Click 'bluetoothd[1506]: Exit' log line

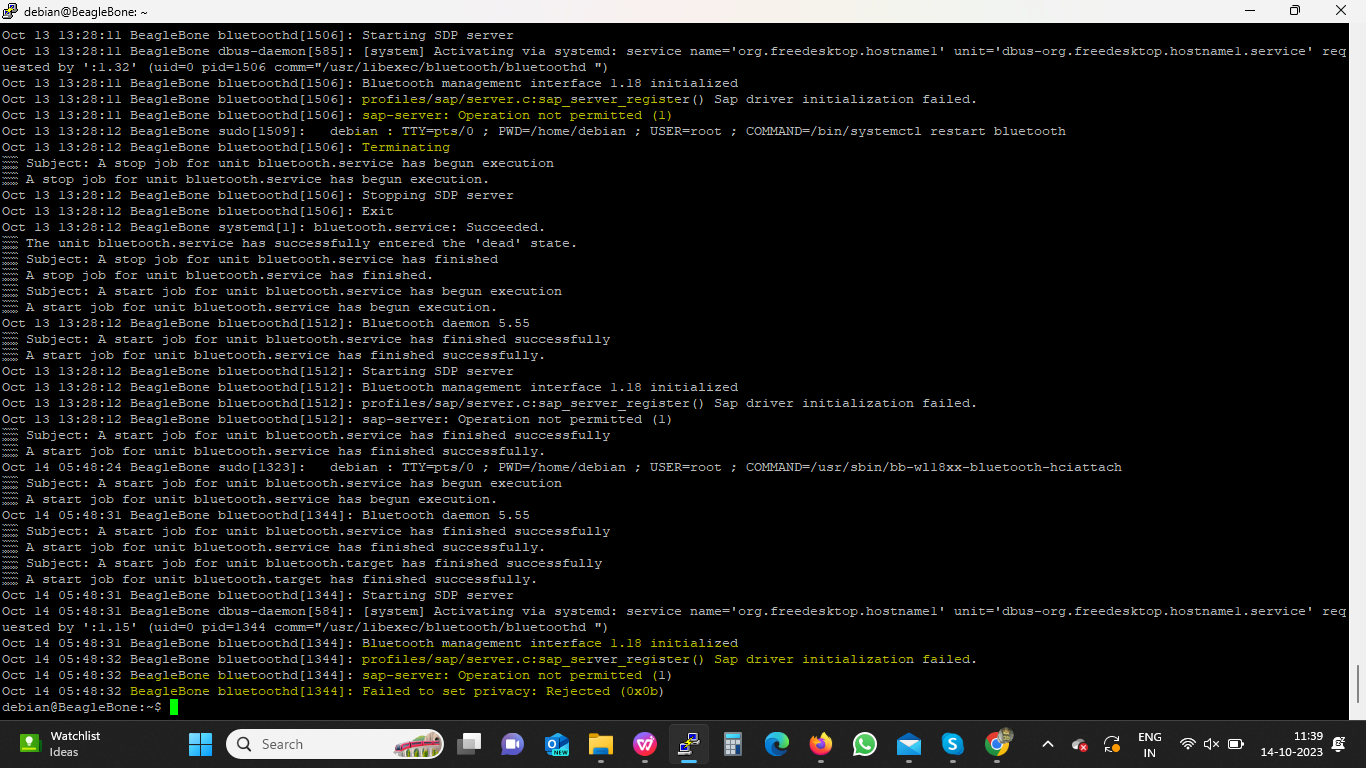point(198,211)
